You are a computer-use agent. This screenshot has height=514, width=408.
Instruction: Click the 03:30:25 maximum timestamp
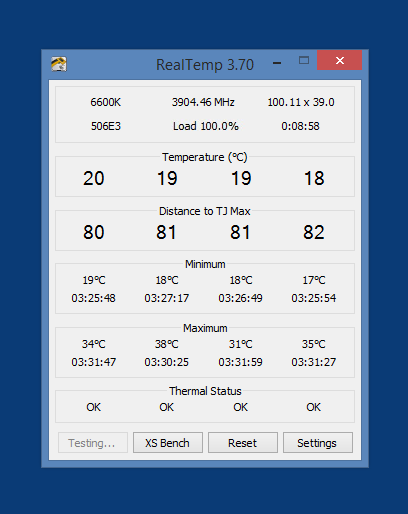166,362
